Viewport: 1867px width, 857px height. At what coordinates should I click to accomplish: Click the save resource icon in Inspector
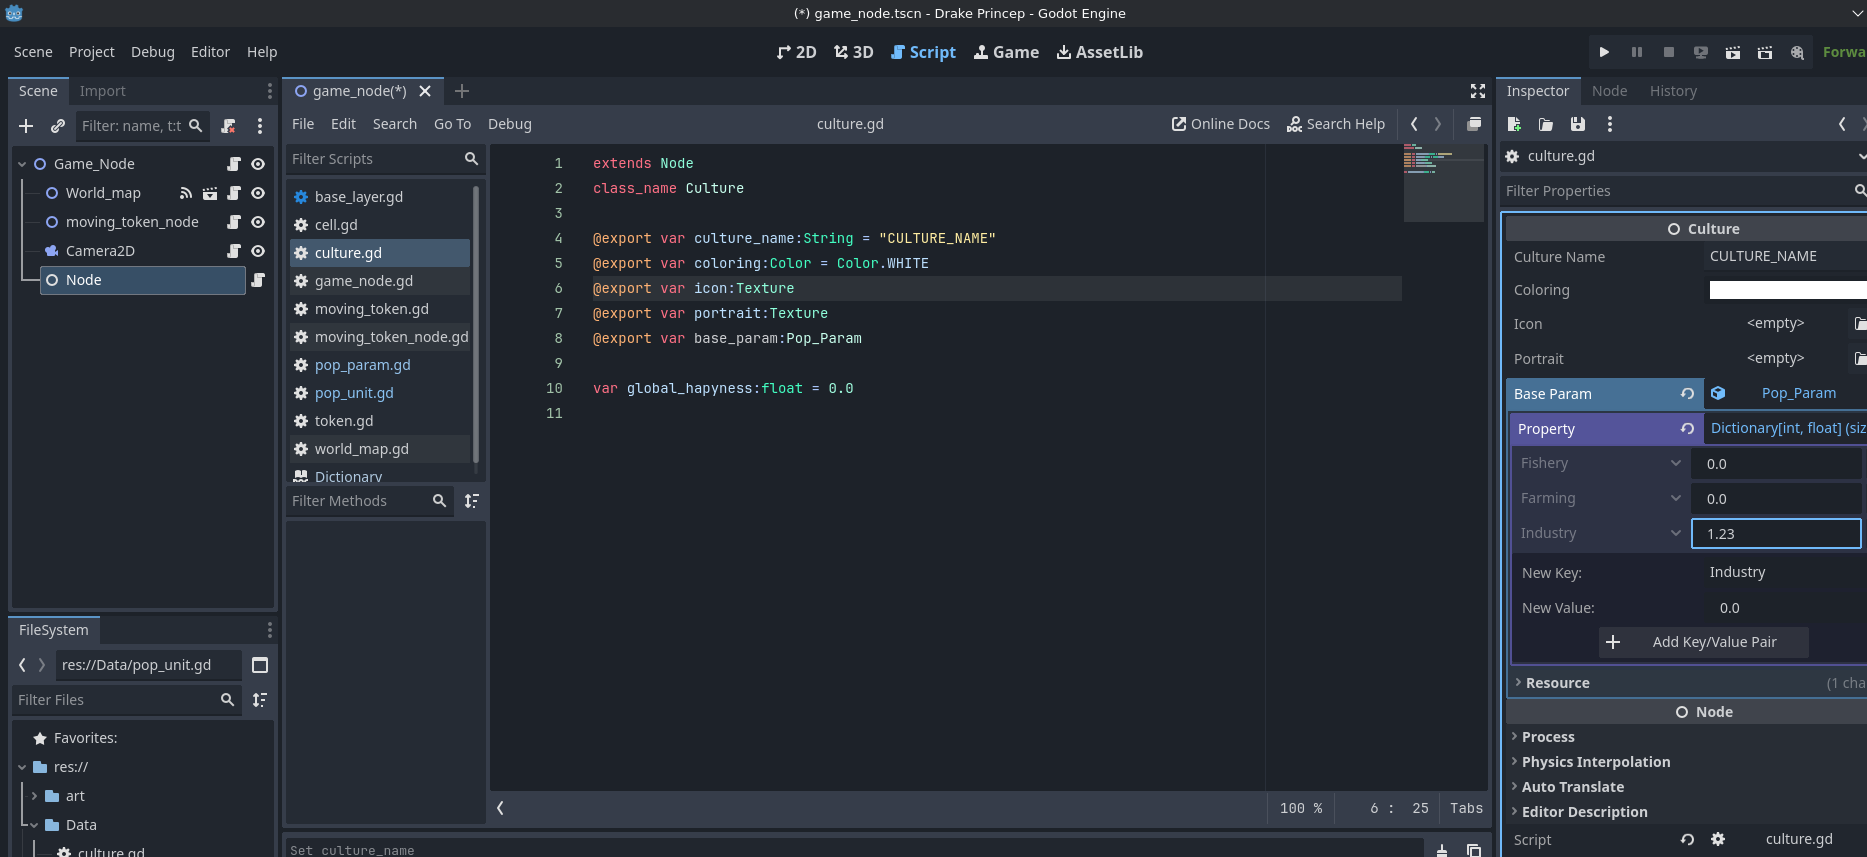pyautogui.click(x=1577, y=124)
